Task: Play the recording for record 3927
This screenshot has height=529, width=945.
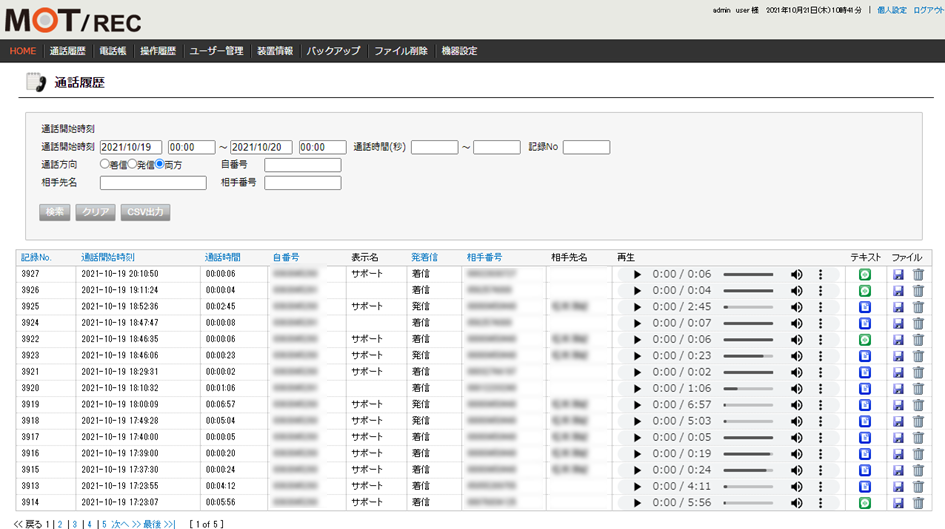Action: coord(637,274)
